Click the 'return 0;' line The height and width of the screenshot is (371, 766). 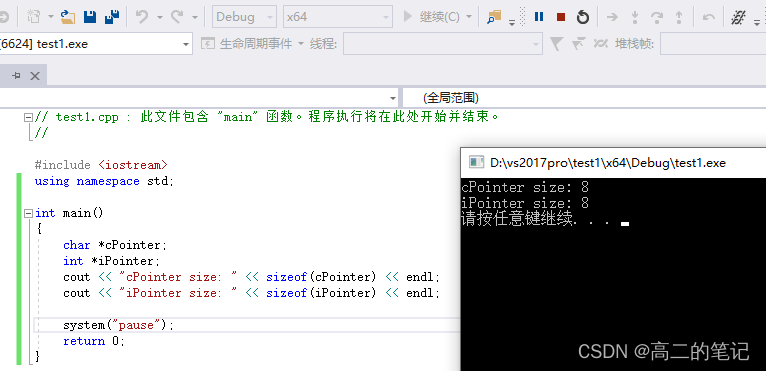click(x=94, y=341)
